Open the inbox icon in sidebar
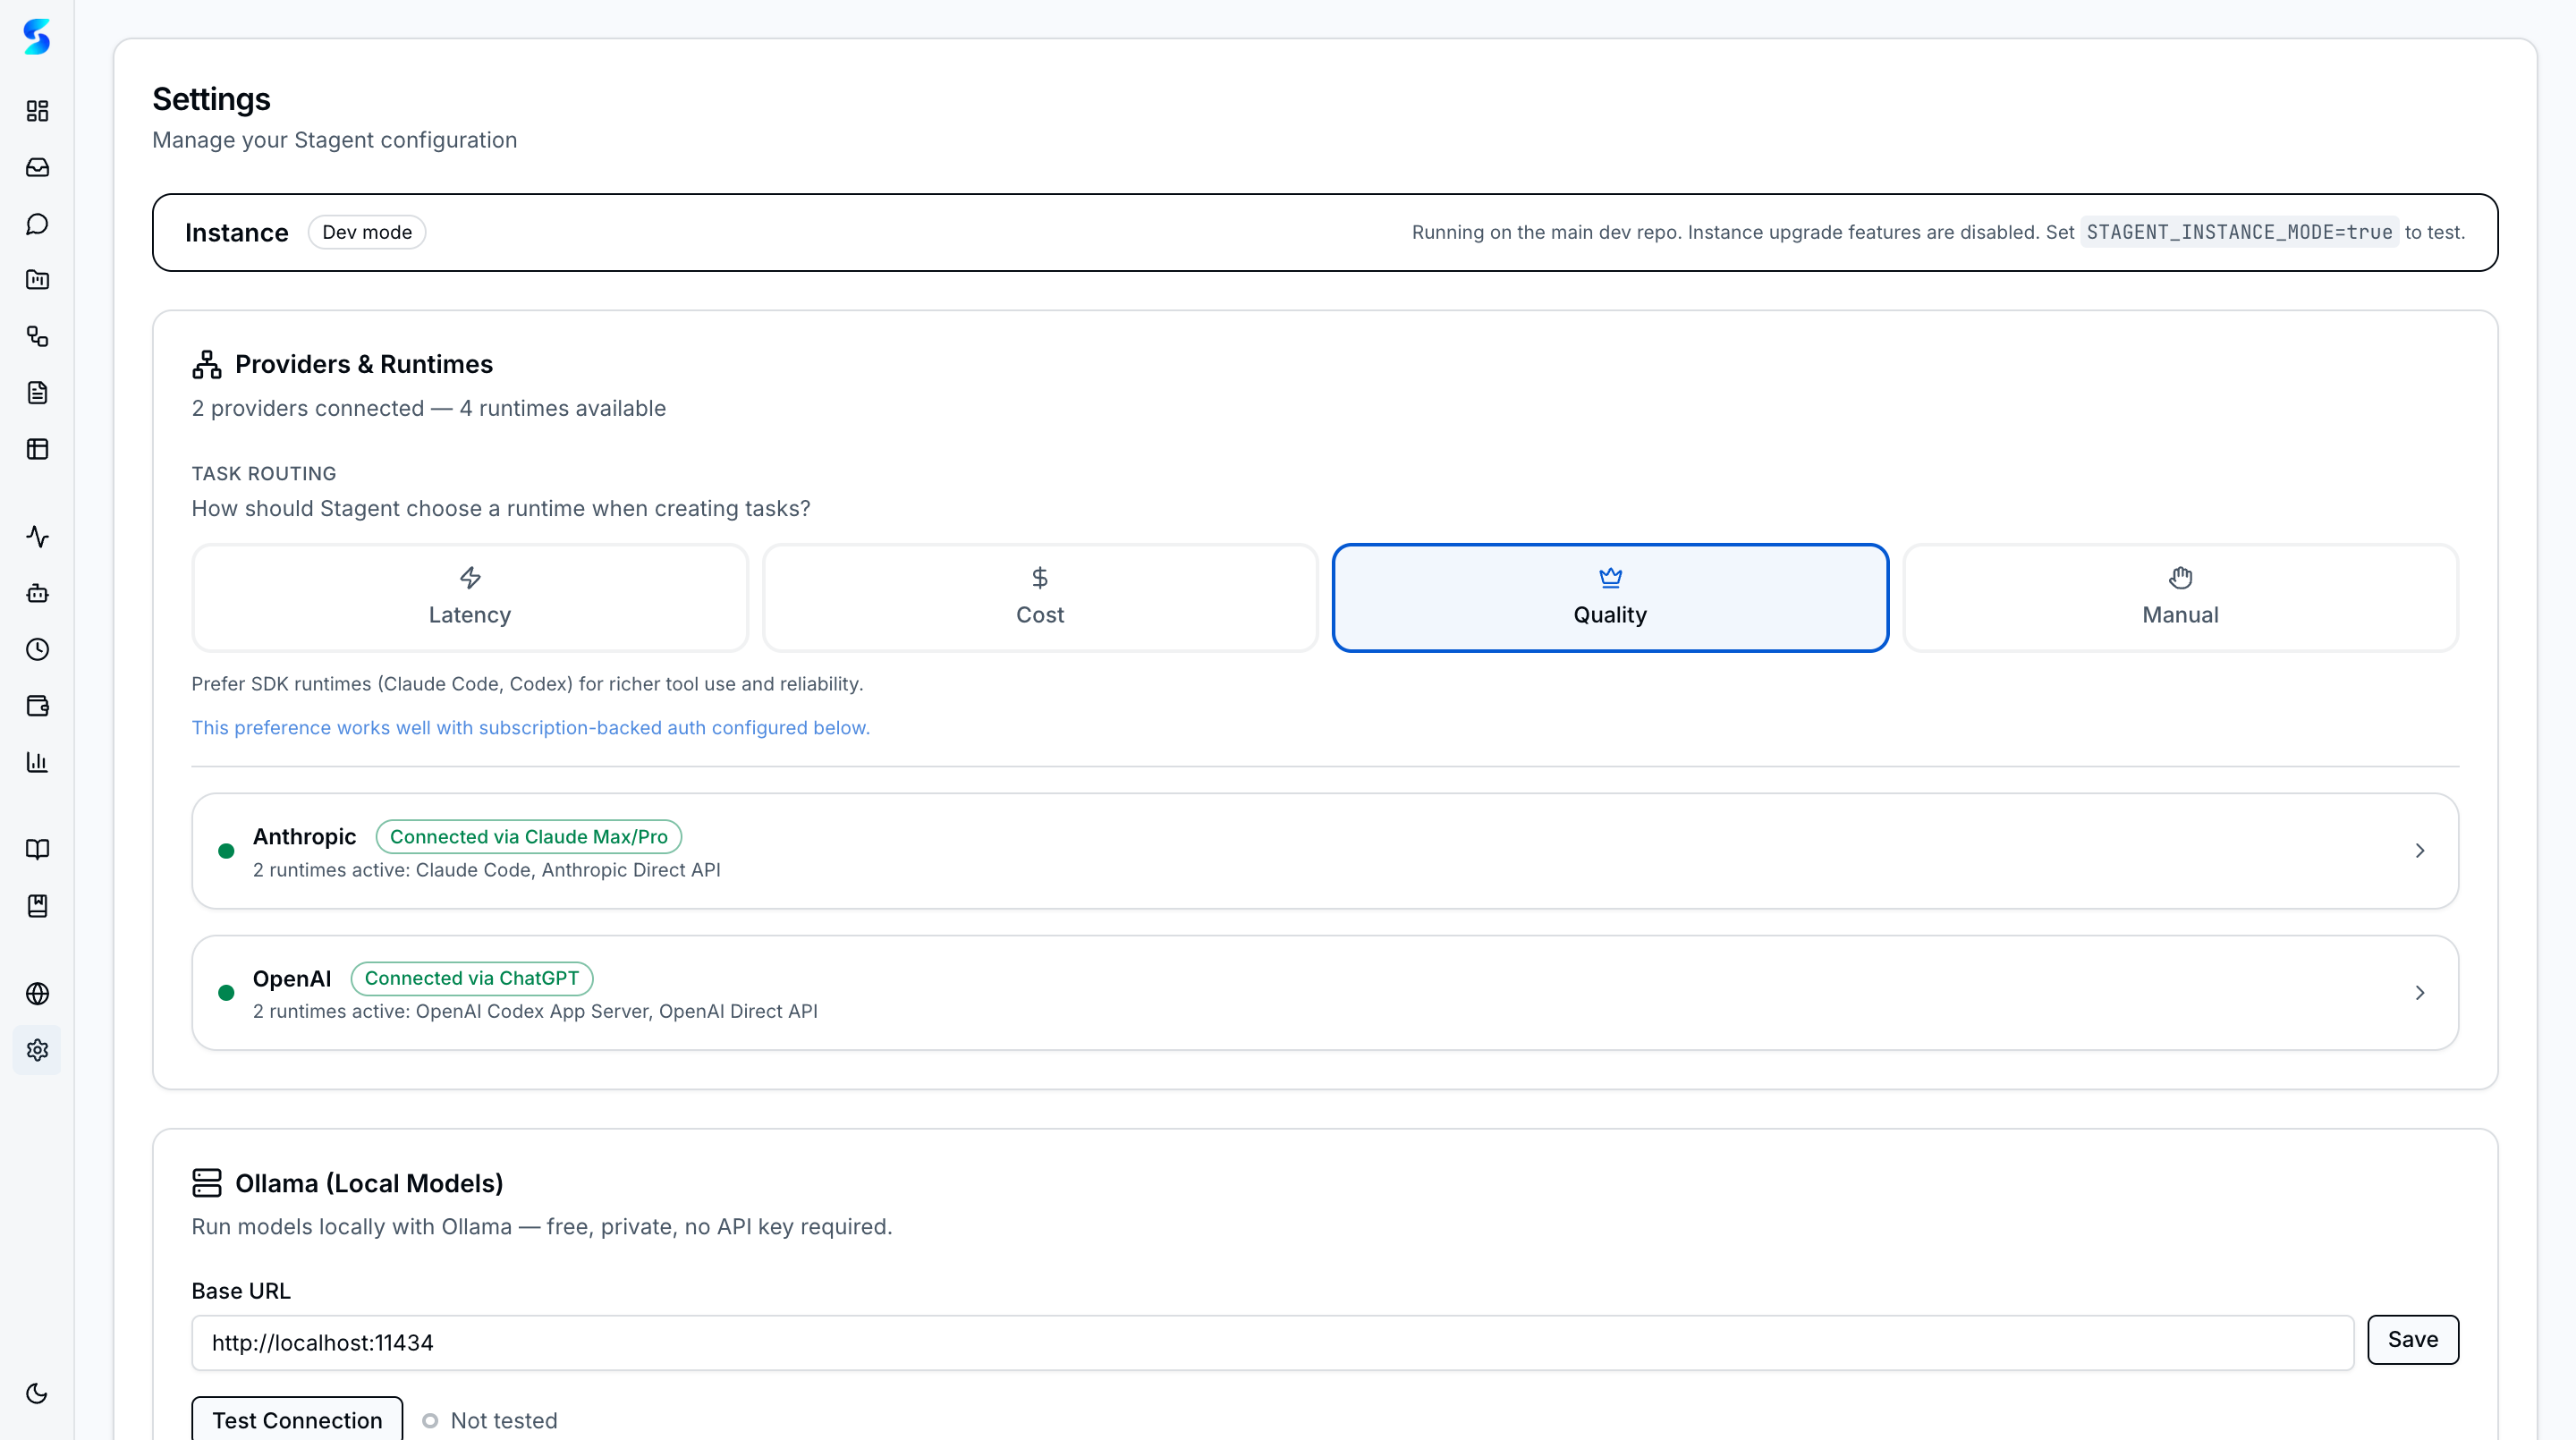The image size is (2576, 1440). 37,167
